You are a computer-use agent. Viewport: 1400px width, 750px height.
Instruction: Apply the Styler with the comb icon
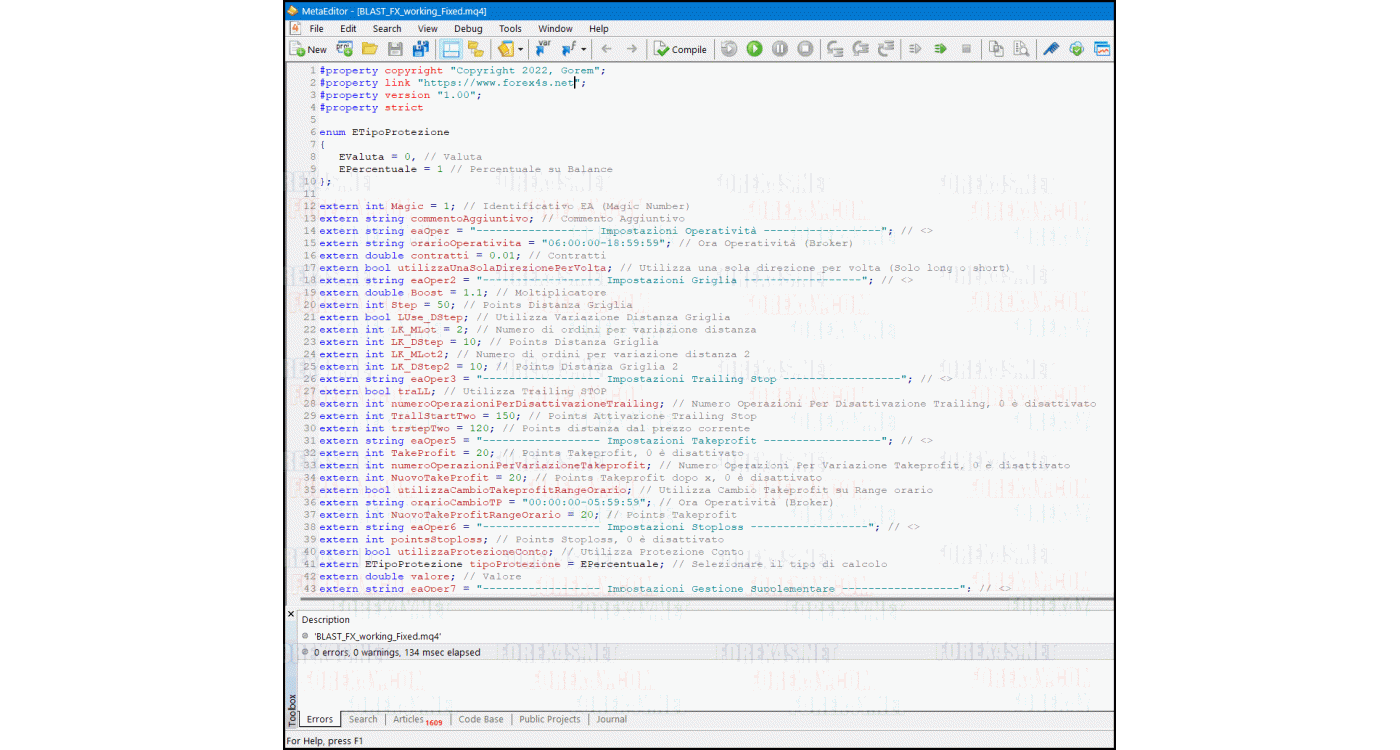[1053, 48]
